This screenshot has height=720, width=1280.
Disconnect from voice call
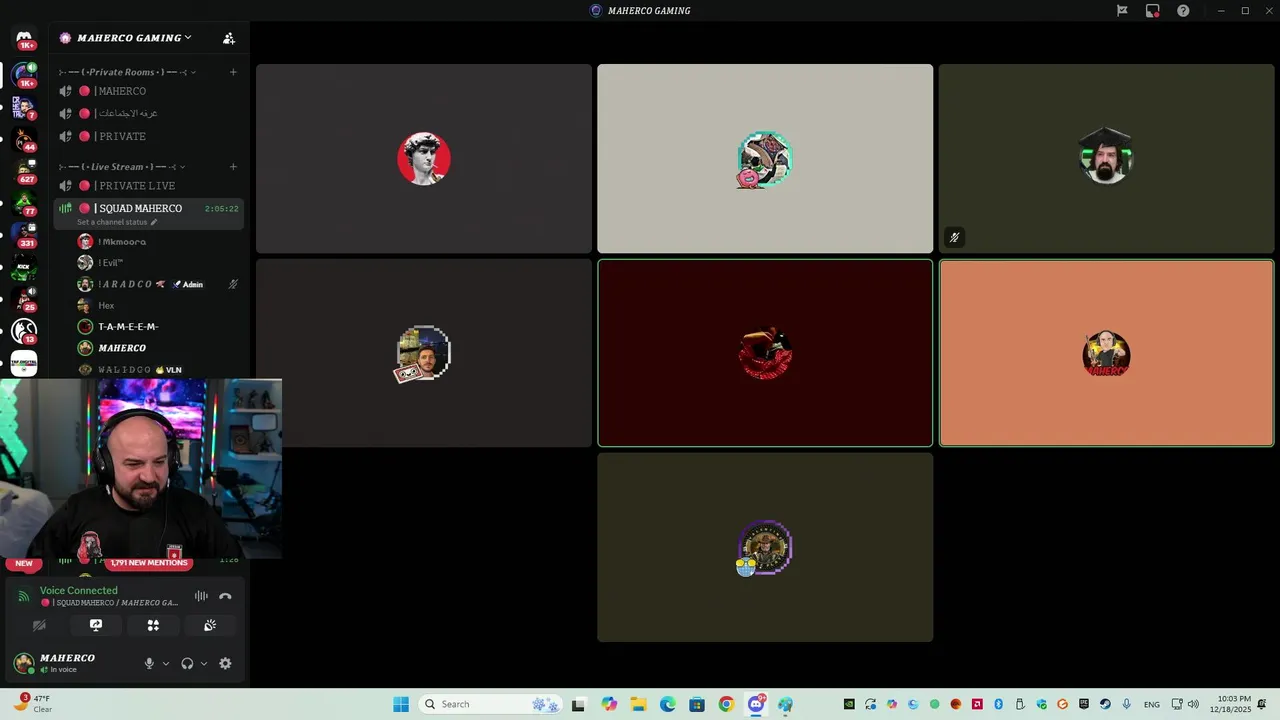click(x=225, y=596)
